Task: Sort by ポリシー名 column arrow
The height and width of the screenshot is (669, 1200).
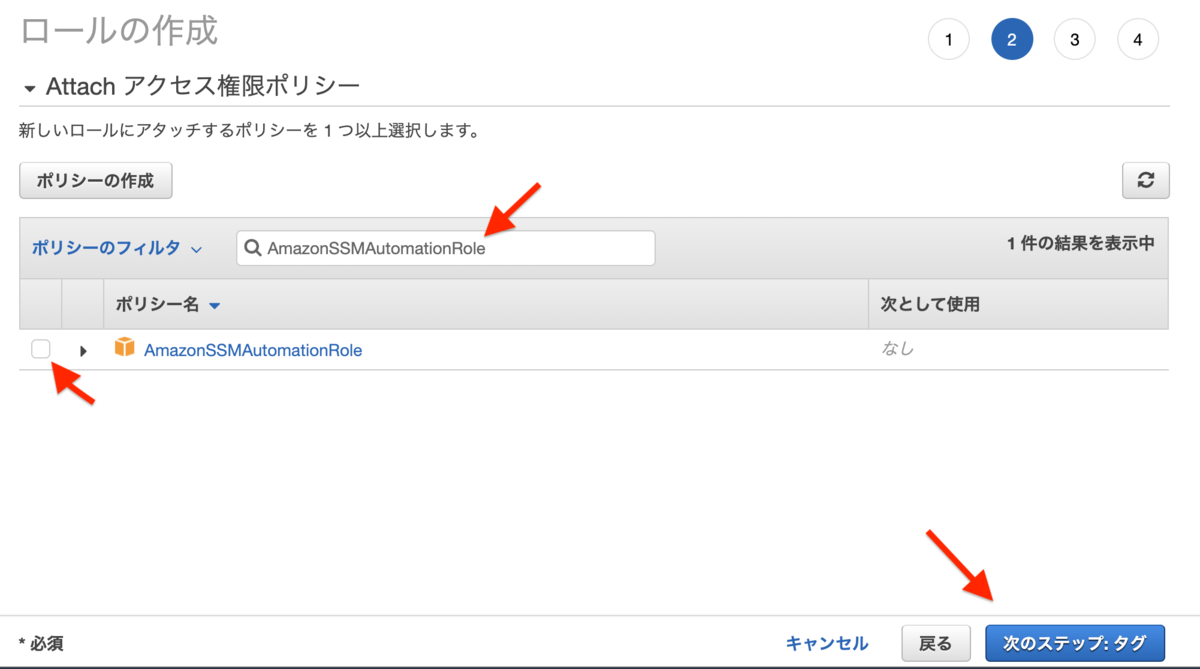Action: (214, 305)
